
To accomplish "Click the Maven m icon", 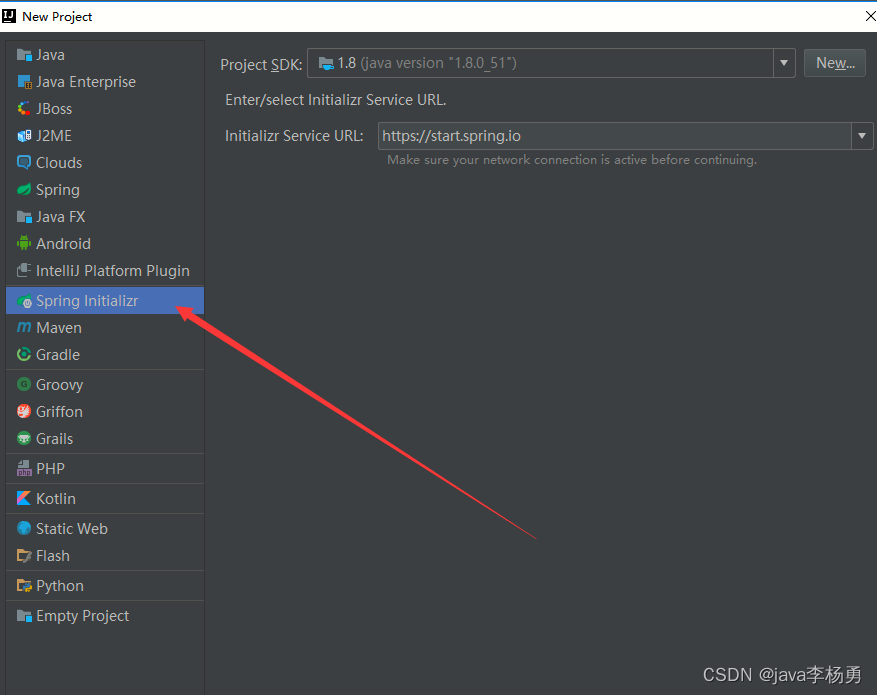I will pos(24,328).
